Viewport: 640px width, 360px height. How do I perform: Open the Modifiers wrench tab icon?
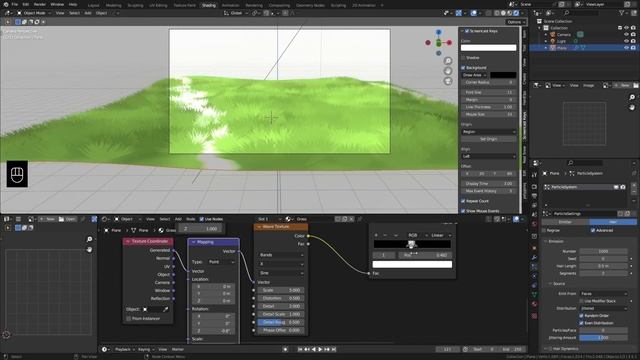534,258
